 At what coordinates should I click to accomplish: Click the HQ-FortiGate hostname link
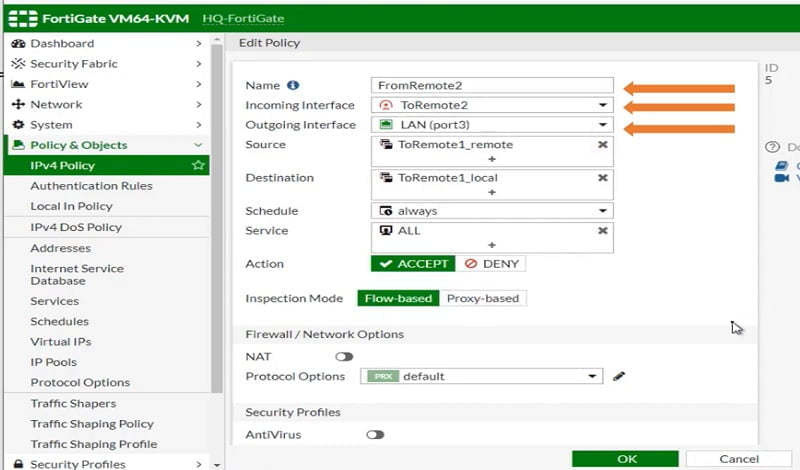243,19
